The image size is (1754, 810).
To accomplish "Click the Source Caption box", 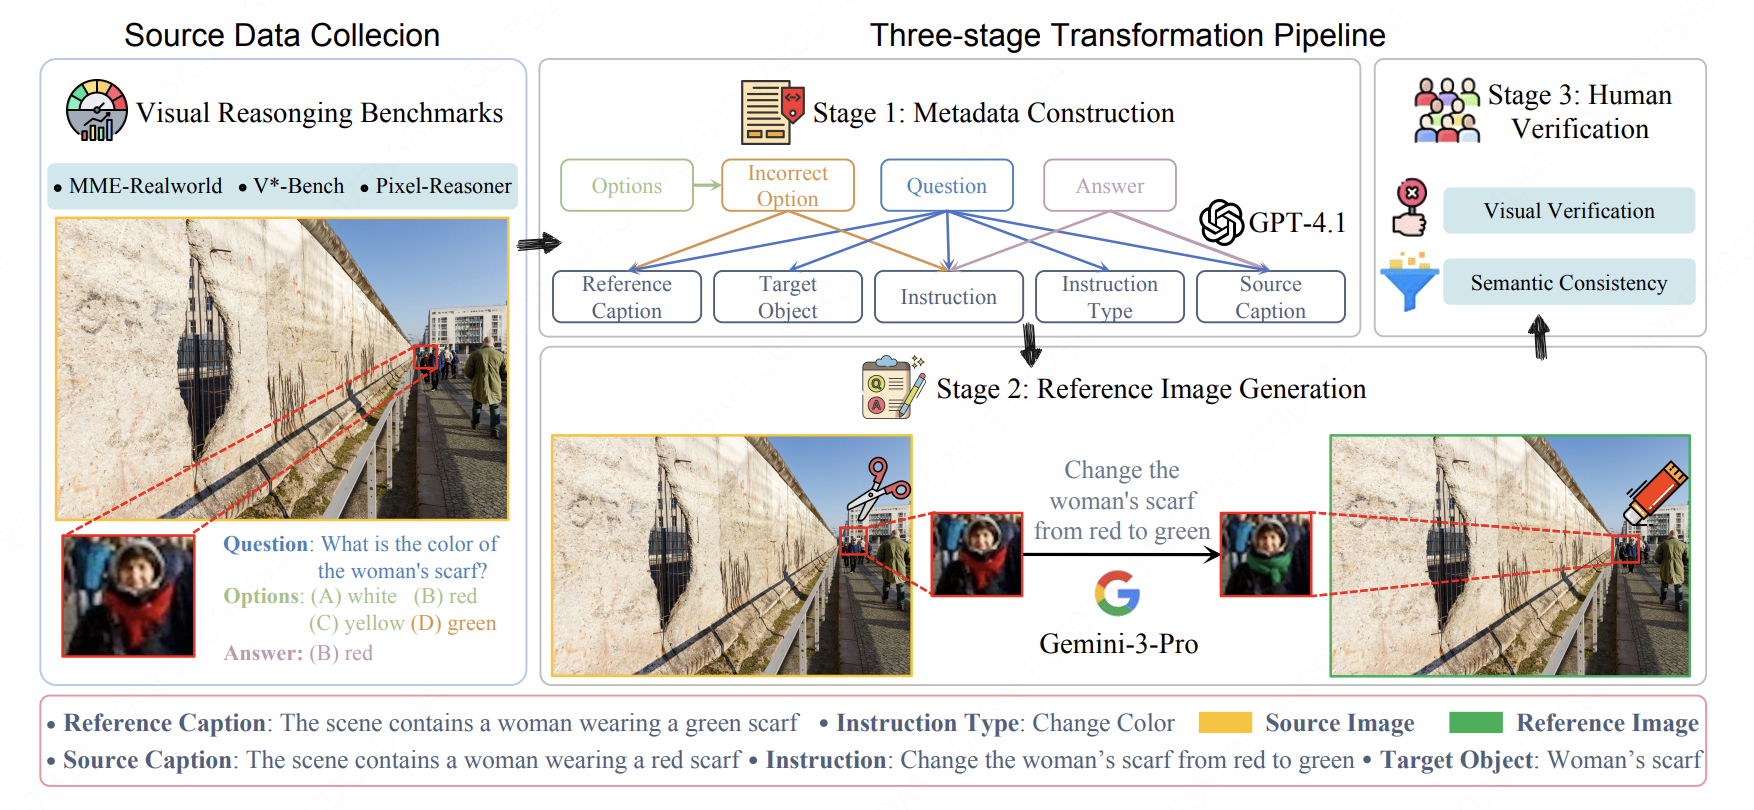I will pyautogui.click(x=1271, y=297).
